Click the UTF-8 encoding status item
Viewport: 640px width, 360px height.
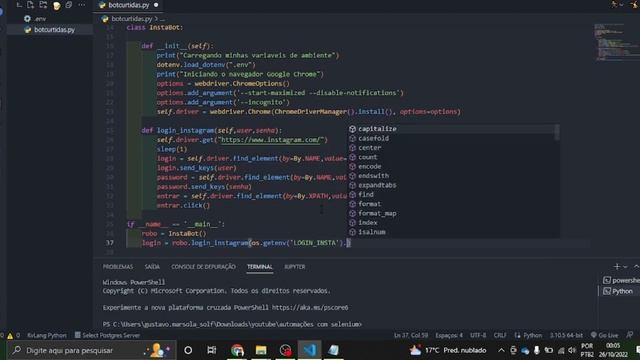coord(478,336)
